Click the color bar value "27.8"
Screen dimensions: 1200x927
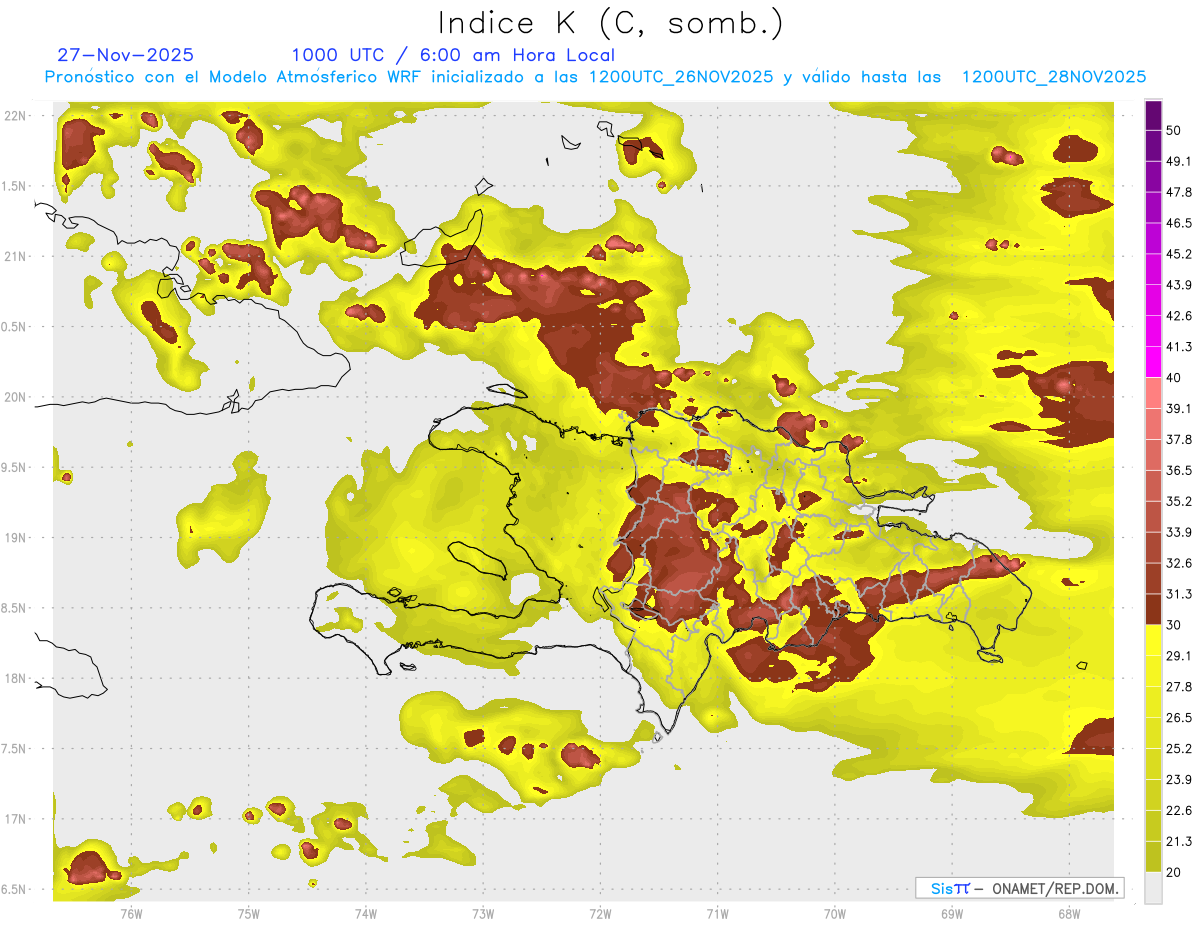[x=1179, y=687]
